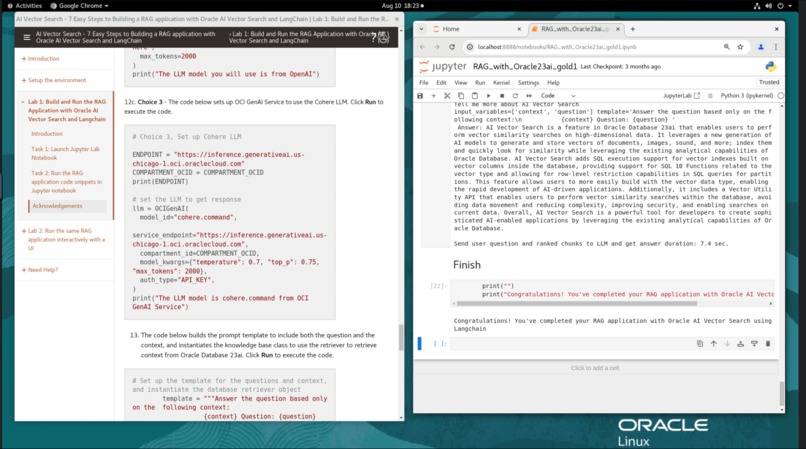Screen dimensions: 806x449
Task: Insert a cell above using cell toolbar icon
Action: tap(740, 344)
